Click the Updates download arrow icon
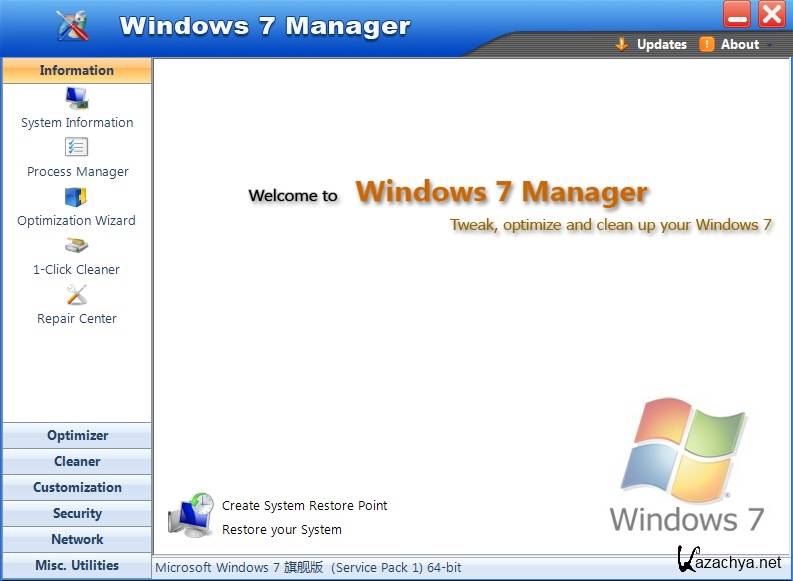793x581 pixels. [x=621, y=44]
